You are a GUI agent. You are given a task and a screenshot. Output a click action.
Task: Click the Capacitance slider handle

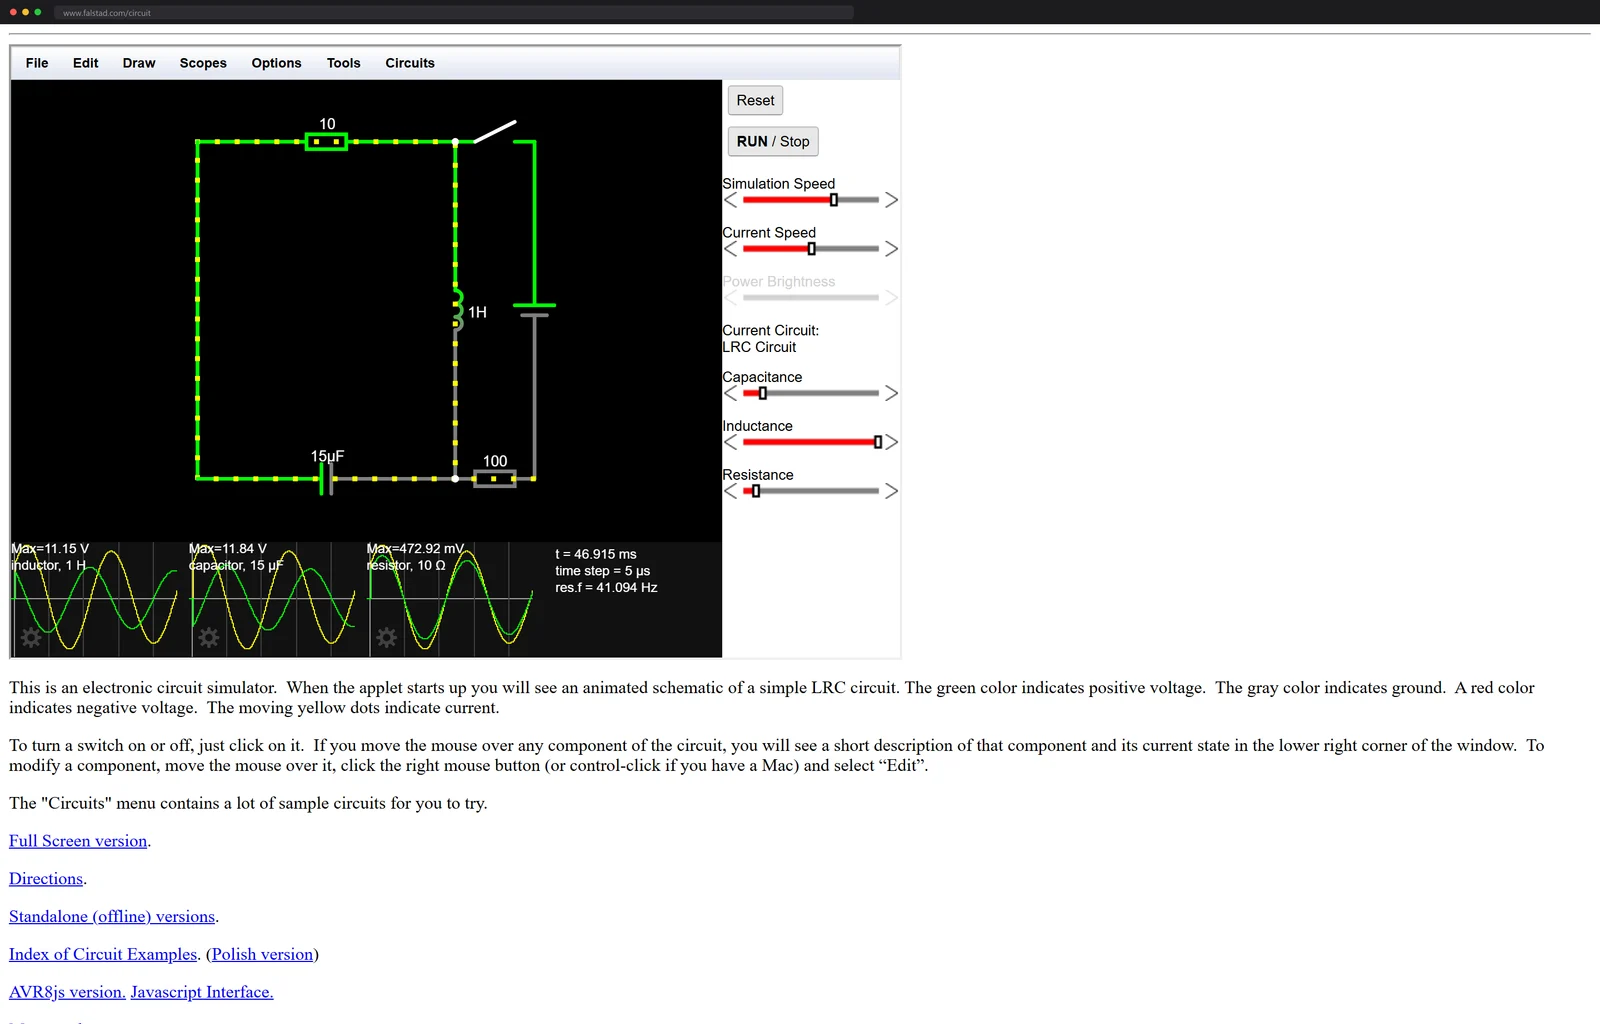pyautogui.click(x=763, y=393)
